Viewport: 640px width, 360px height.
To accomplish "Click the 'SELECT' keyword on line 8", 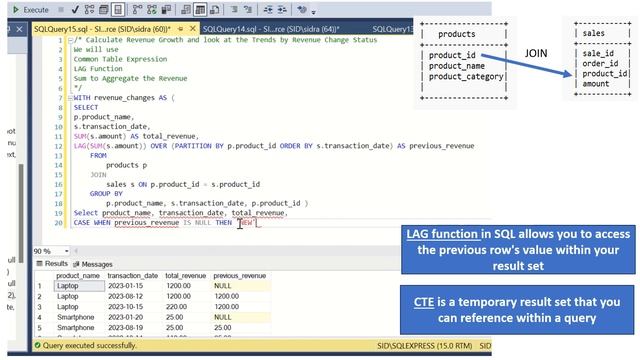I will 86,107.
